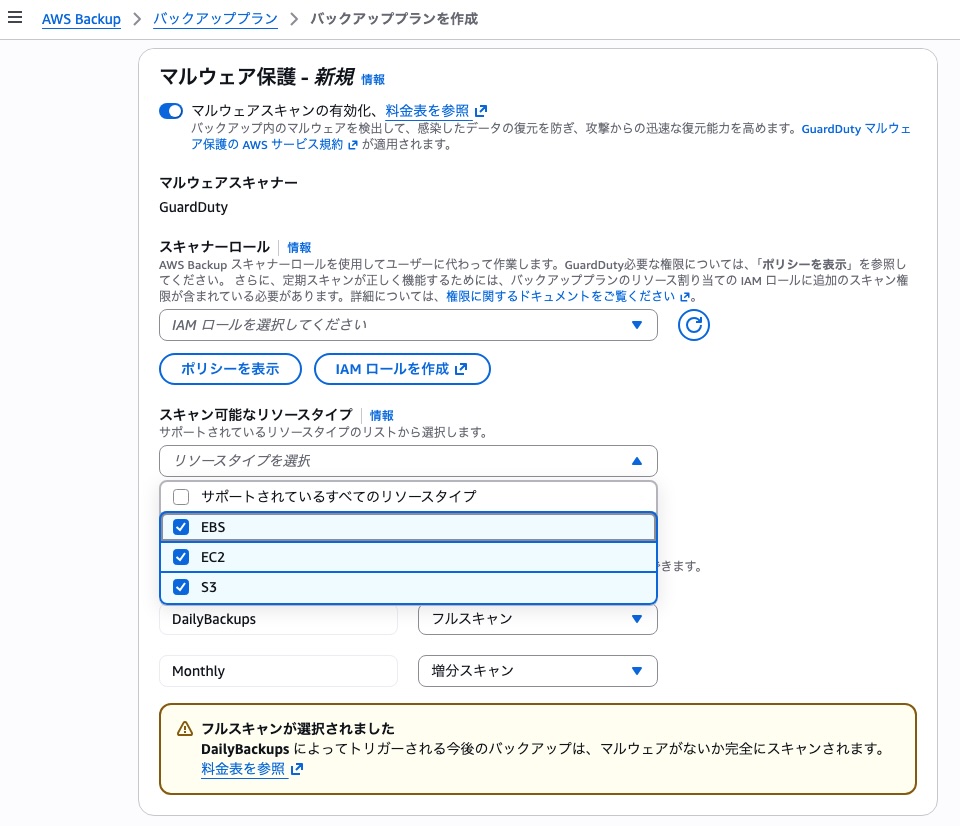Image resolution: width=960 pixels, height=826 pixels.
Task: Open 権限に関するドキュメントをご覧ください link
Action: pos(560,296)
